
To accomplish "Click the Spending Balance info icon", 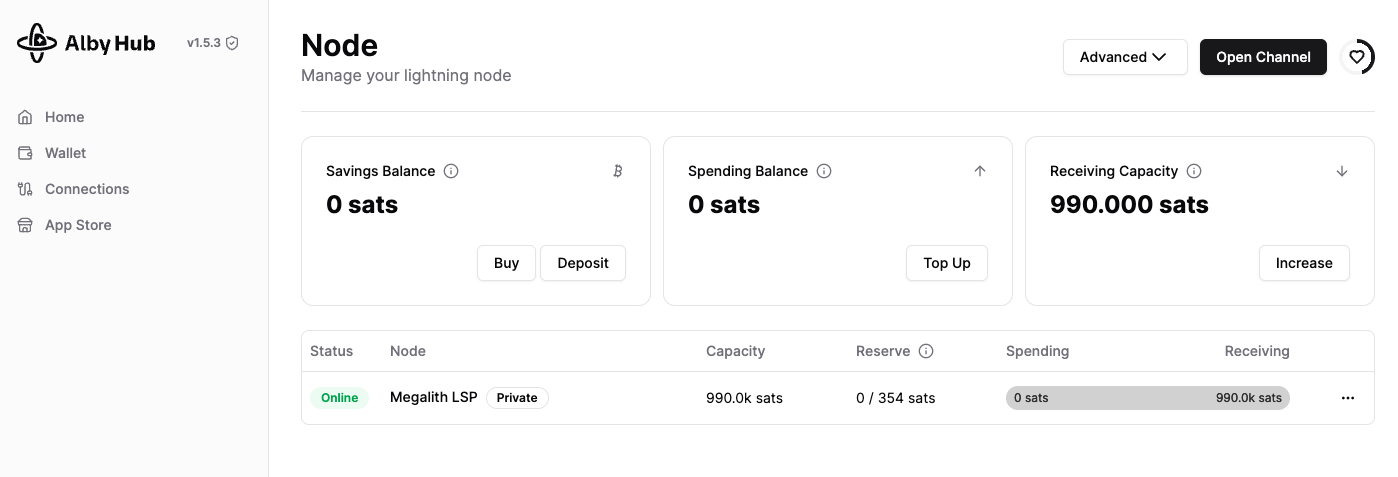I will [824, 171].
